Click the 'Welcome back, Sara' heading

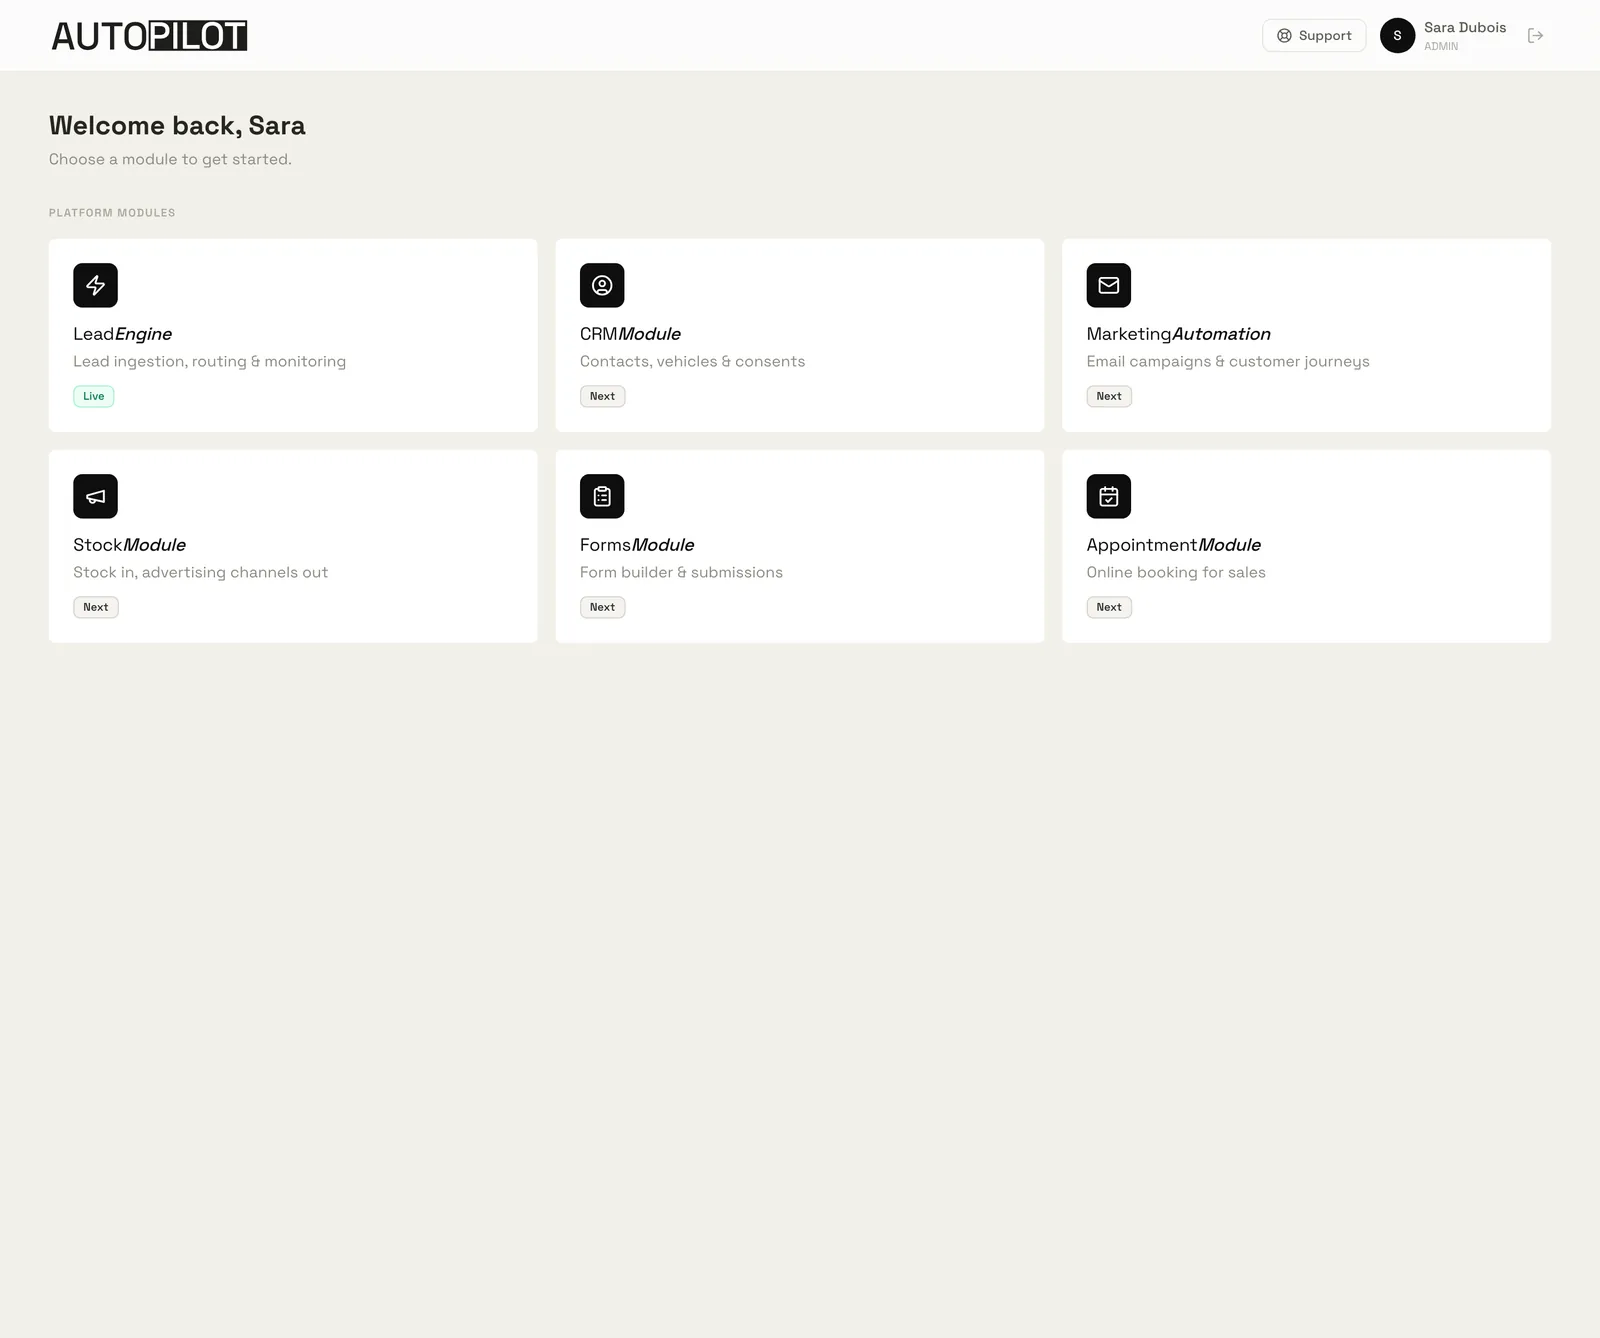[x=177, y=126]
